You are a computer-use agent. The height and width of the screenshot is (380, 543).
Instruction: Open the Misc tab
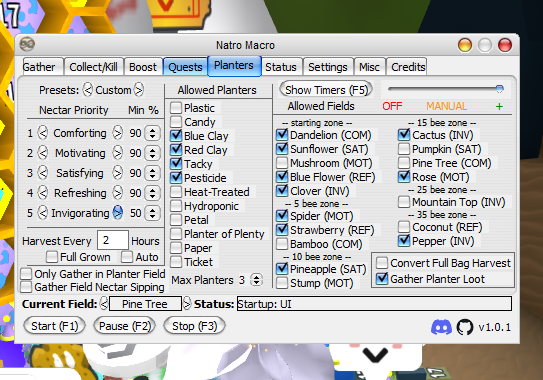[369, 67]
